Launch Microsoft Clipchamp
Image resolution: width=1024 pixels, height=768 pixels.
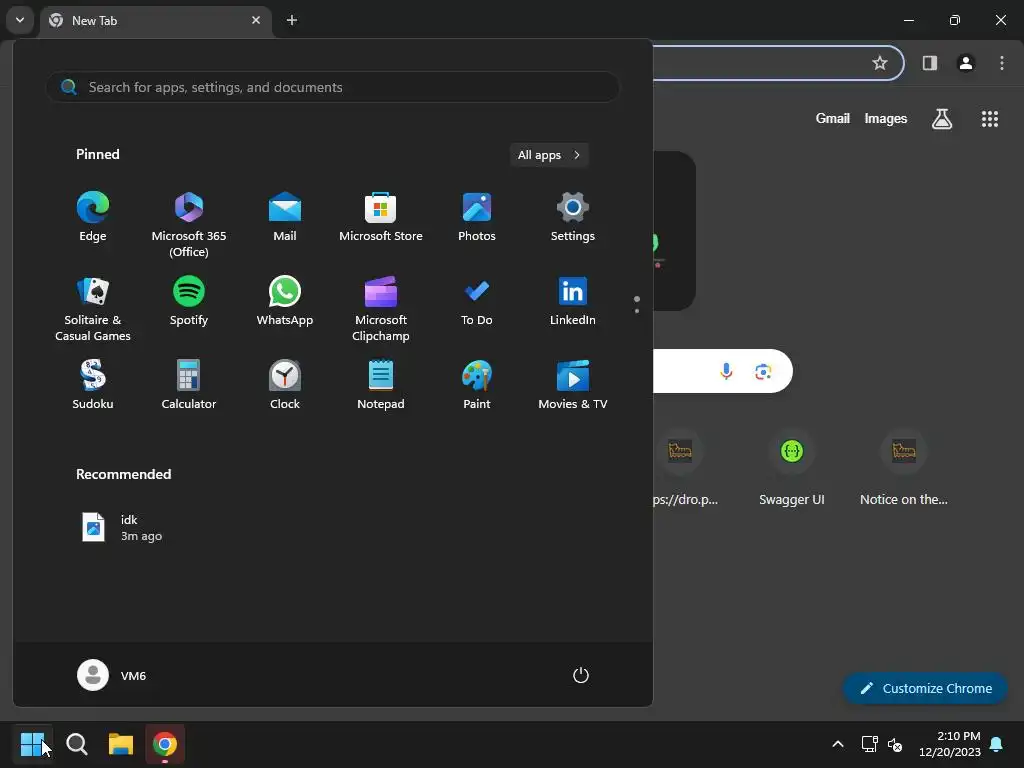point(381,309)
